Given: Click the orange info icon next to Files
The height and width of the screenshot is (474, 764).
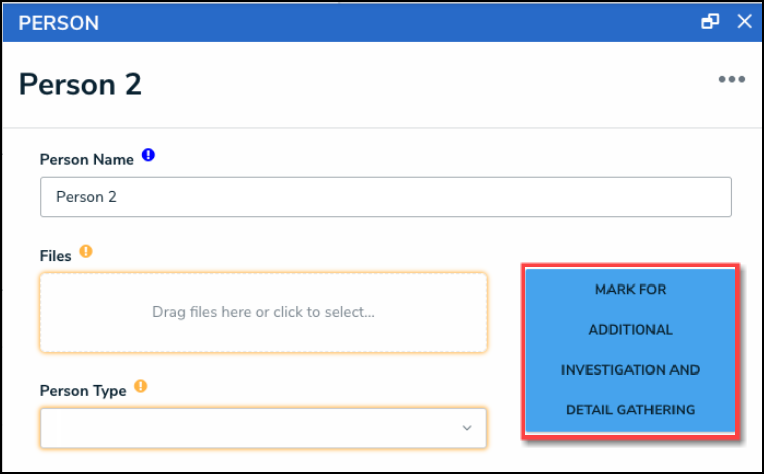Looking at the screenshot, I should [x=85, y=252].
